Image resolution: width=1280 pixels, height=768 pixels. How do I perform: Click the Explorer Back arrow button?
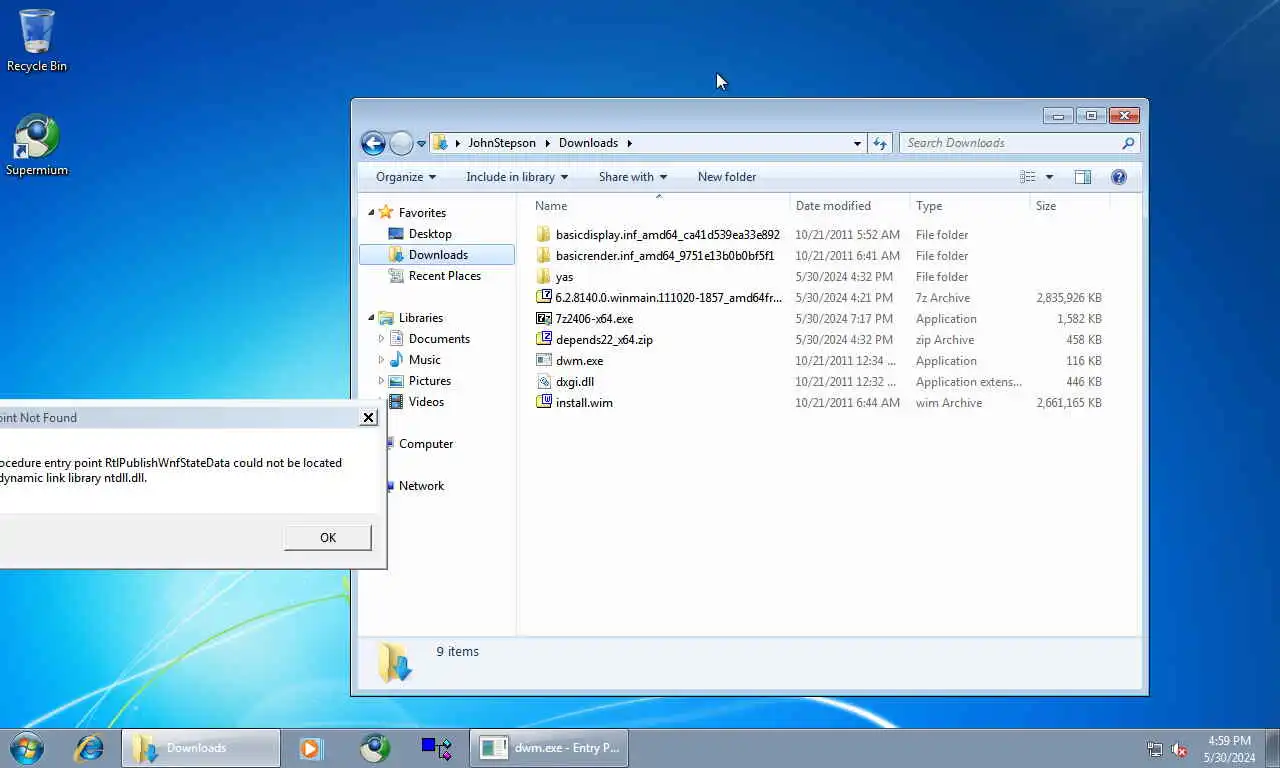click(373, 143)
